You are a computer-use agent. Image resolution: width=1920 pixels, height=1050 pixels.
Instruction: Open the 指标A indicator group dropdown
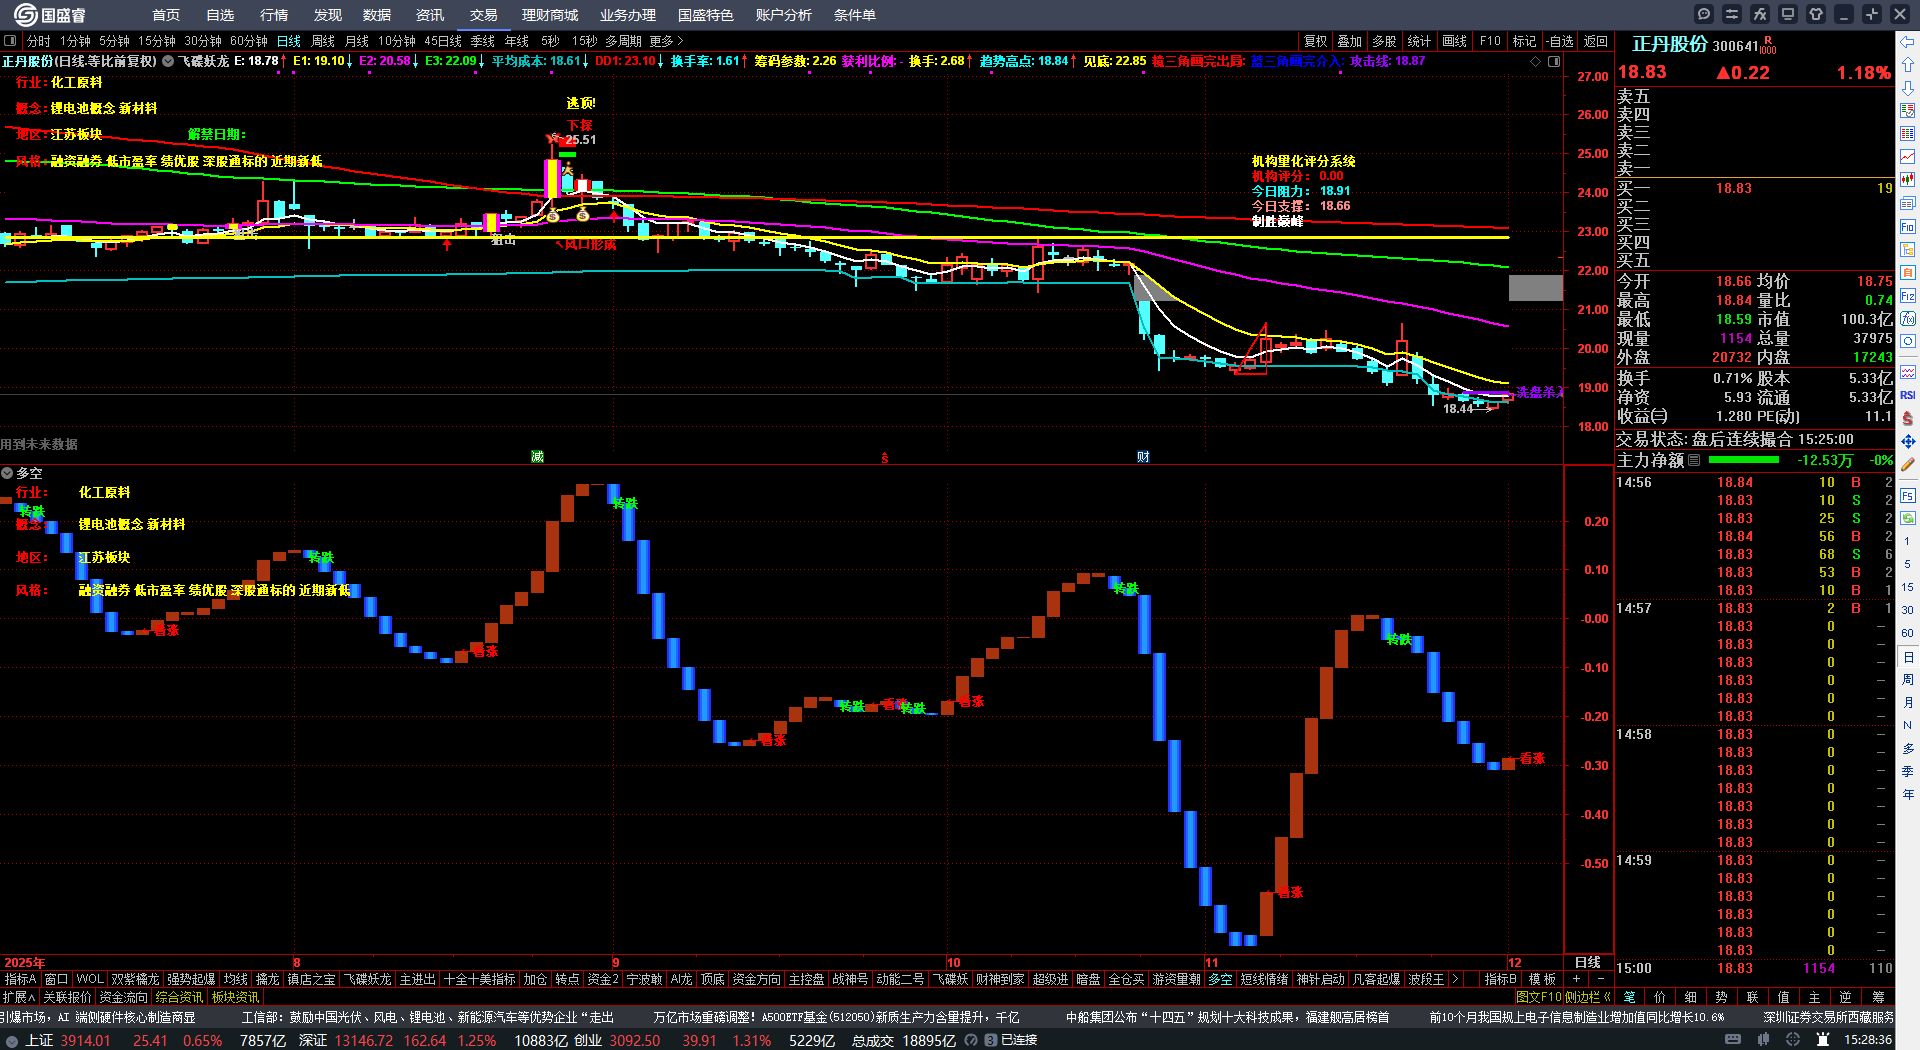pyautogui.click(x=20, y=979)
